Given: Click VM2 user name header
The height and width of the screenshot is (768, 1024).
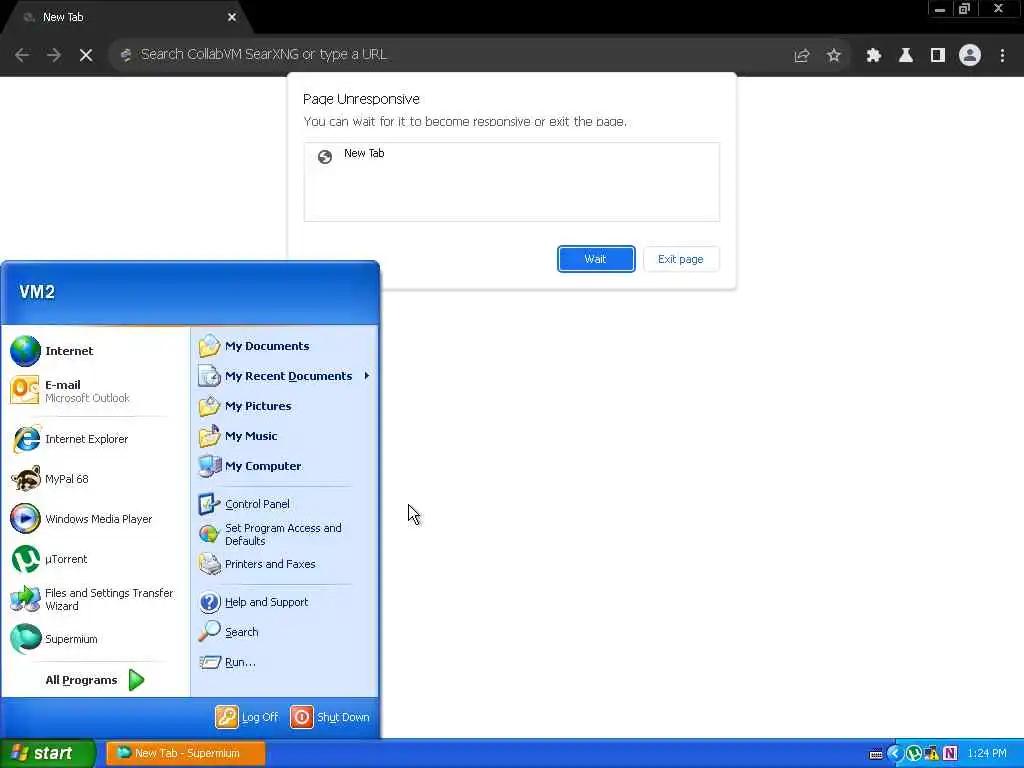Looking at the screenshot, I should pyautogui.click(x=37, y=292).
